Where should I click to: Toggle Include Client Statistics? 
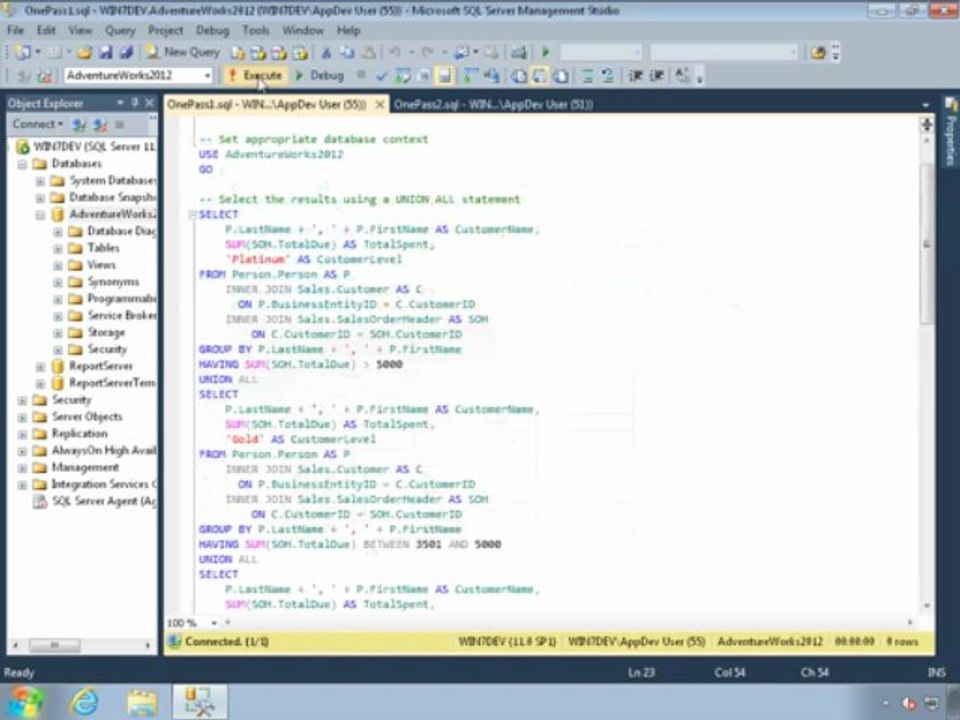coord(491,76)
